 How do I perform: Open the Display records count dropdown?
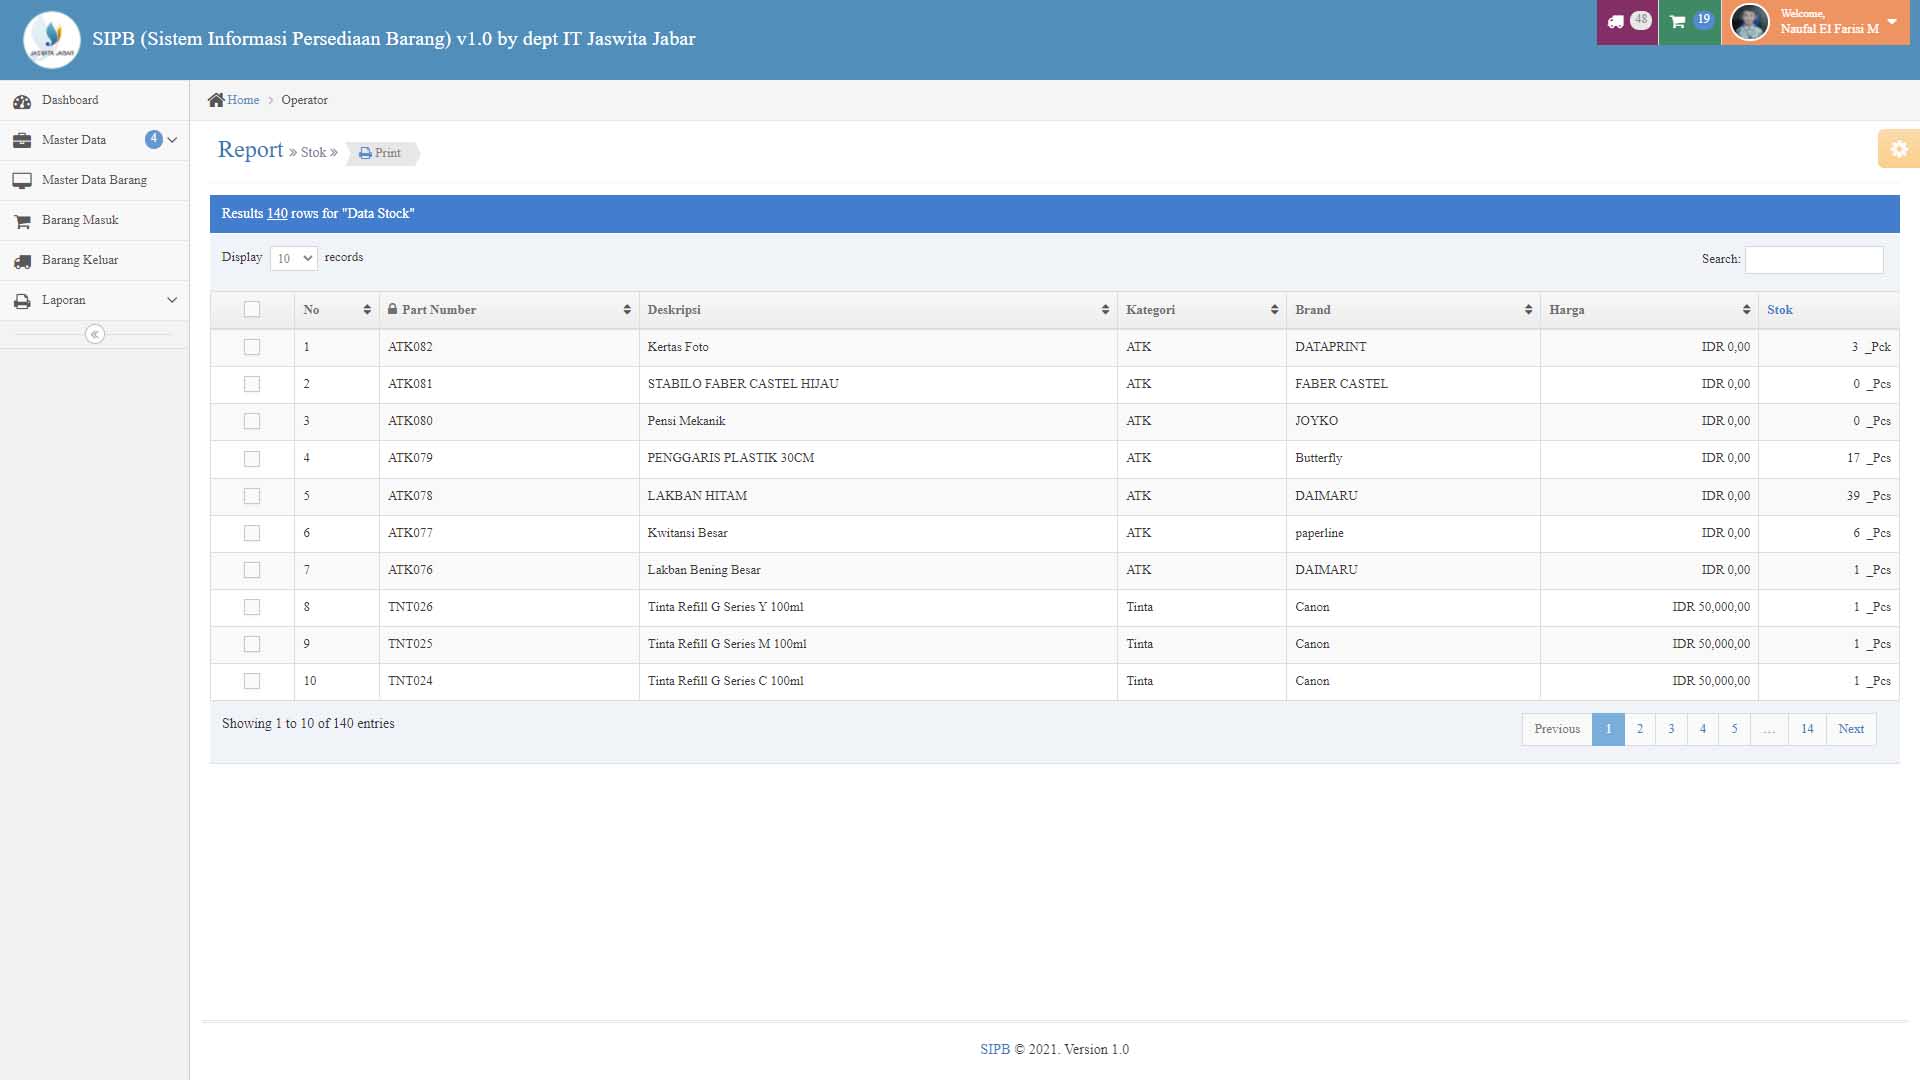(293, 258)
